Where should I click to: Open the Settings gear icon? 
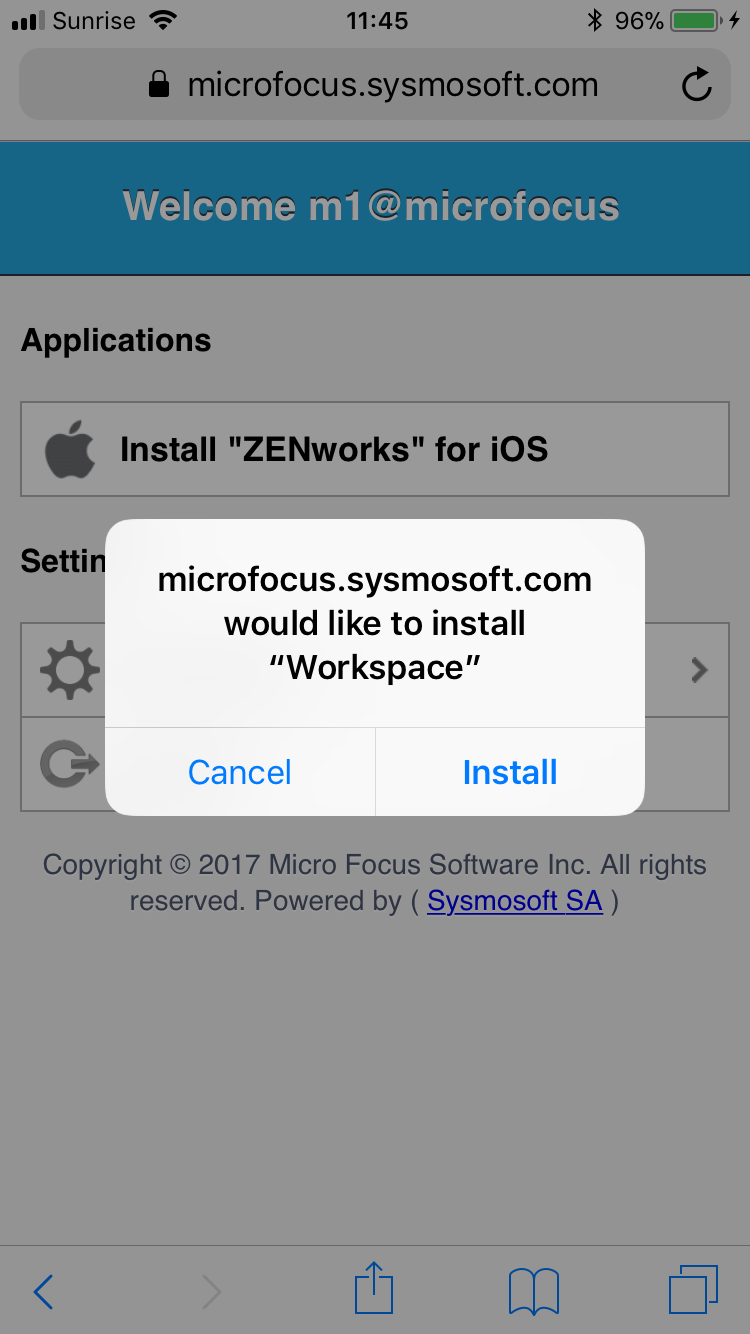(67, 670)
